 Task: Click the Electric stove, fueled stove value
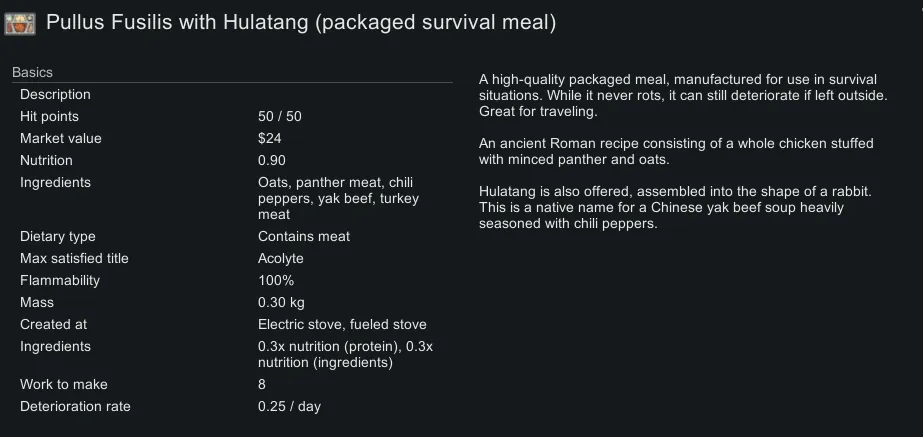coord(342,324)
